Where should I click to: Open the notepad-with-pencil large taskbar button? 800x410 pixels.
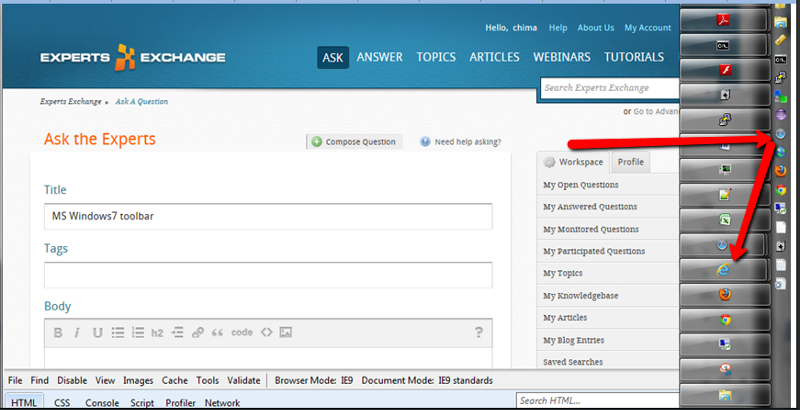click(724, 195)
